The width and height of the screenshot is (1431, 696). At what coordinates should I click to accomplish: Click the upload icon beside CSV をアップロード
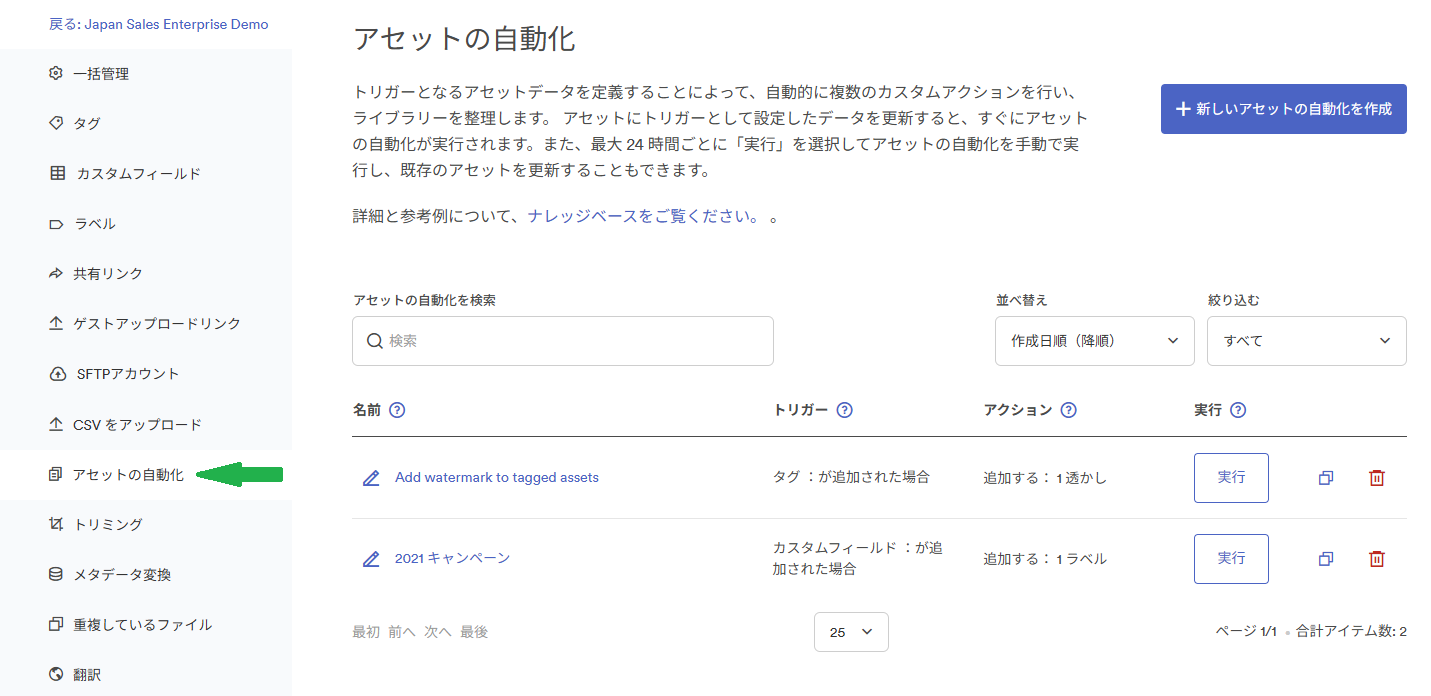[x=56, y=424]
